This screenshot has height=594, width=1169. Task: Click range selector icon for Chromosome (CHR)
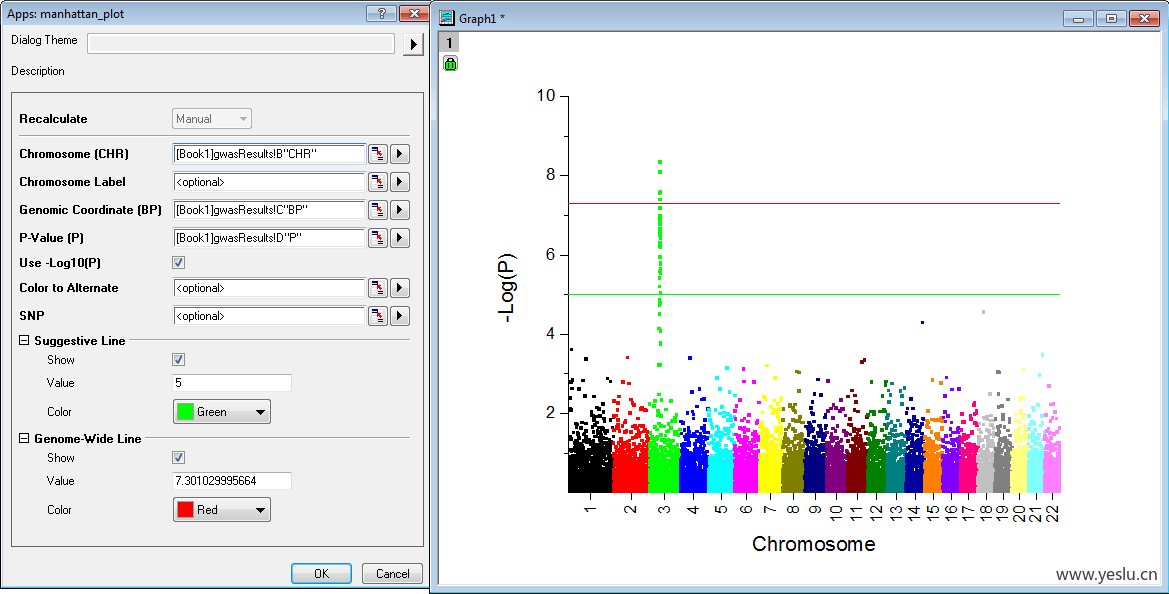[378, 154]
